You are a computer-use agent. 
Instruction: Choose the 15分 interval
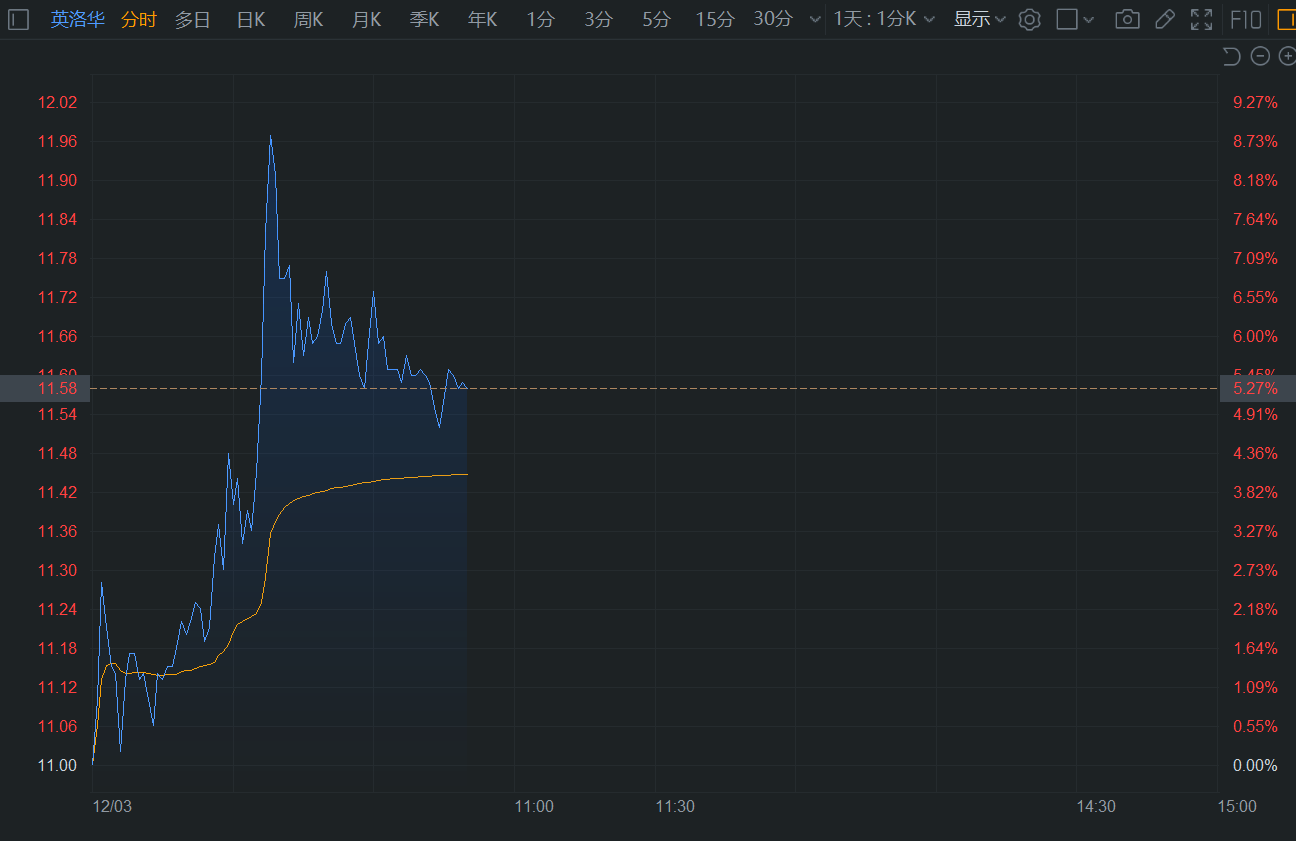click(714, 19)
